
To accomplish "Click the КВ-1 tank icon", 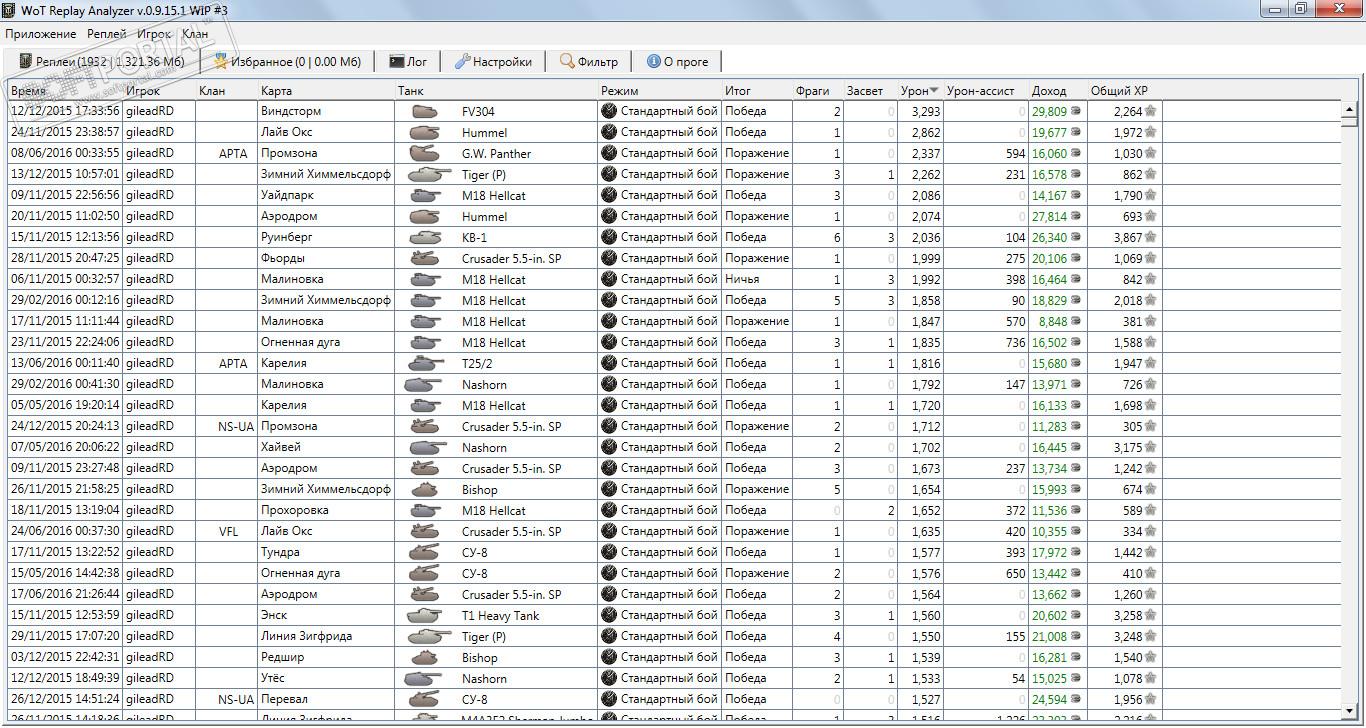I will 425,238.
